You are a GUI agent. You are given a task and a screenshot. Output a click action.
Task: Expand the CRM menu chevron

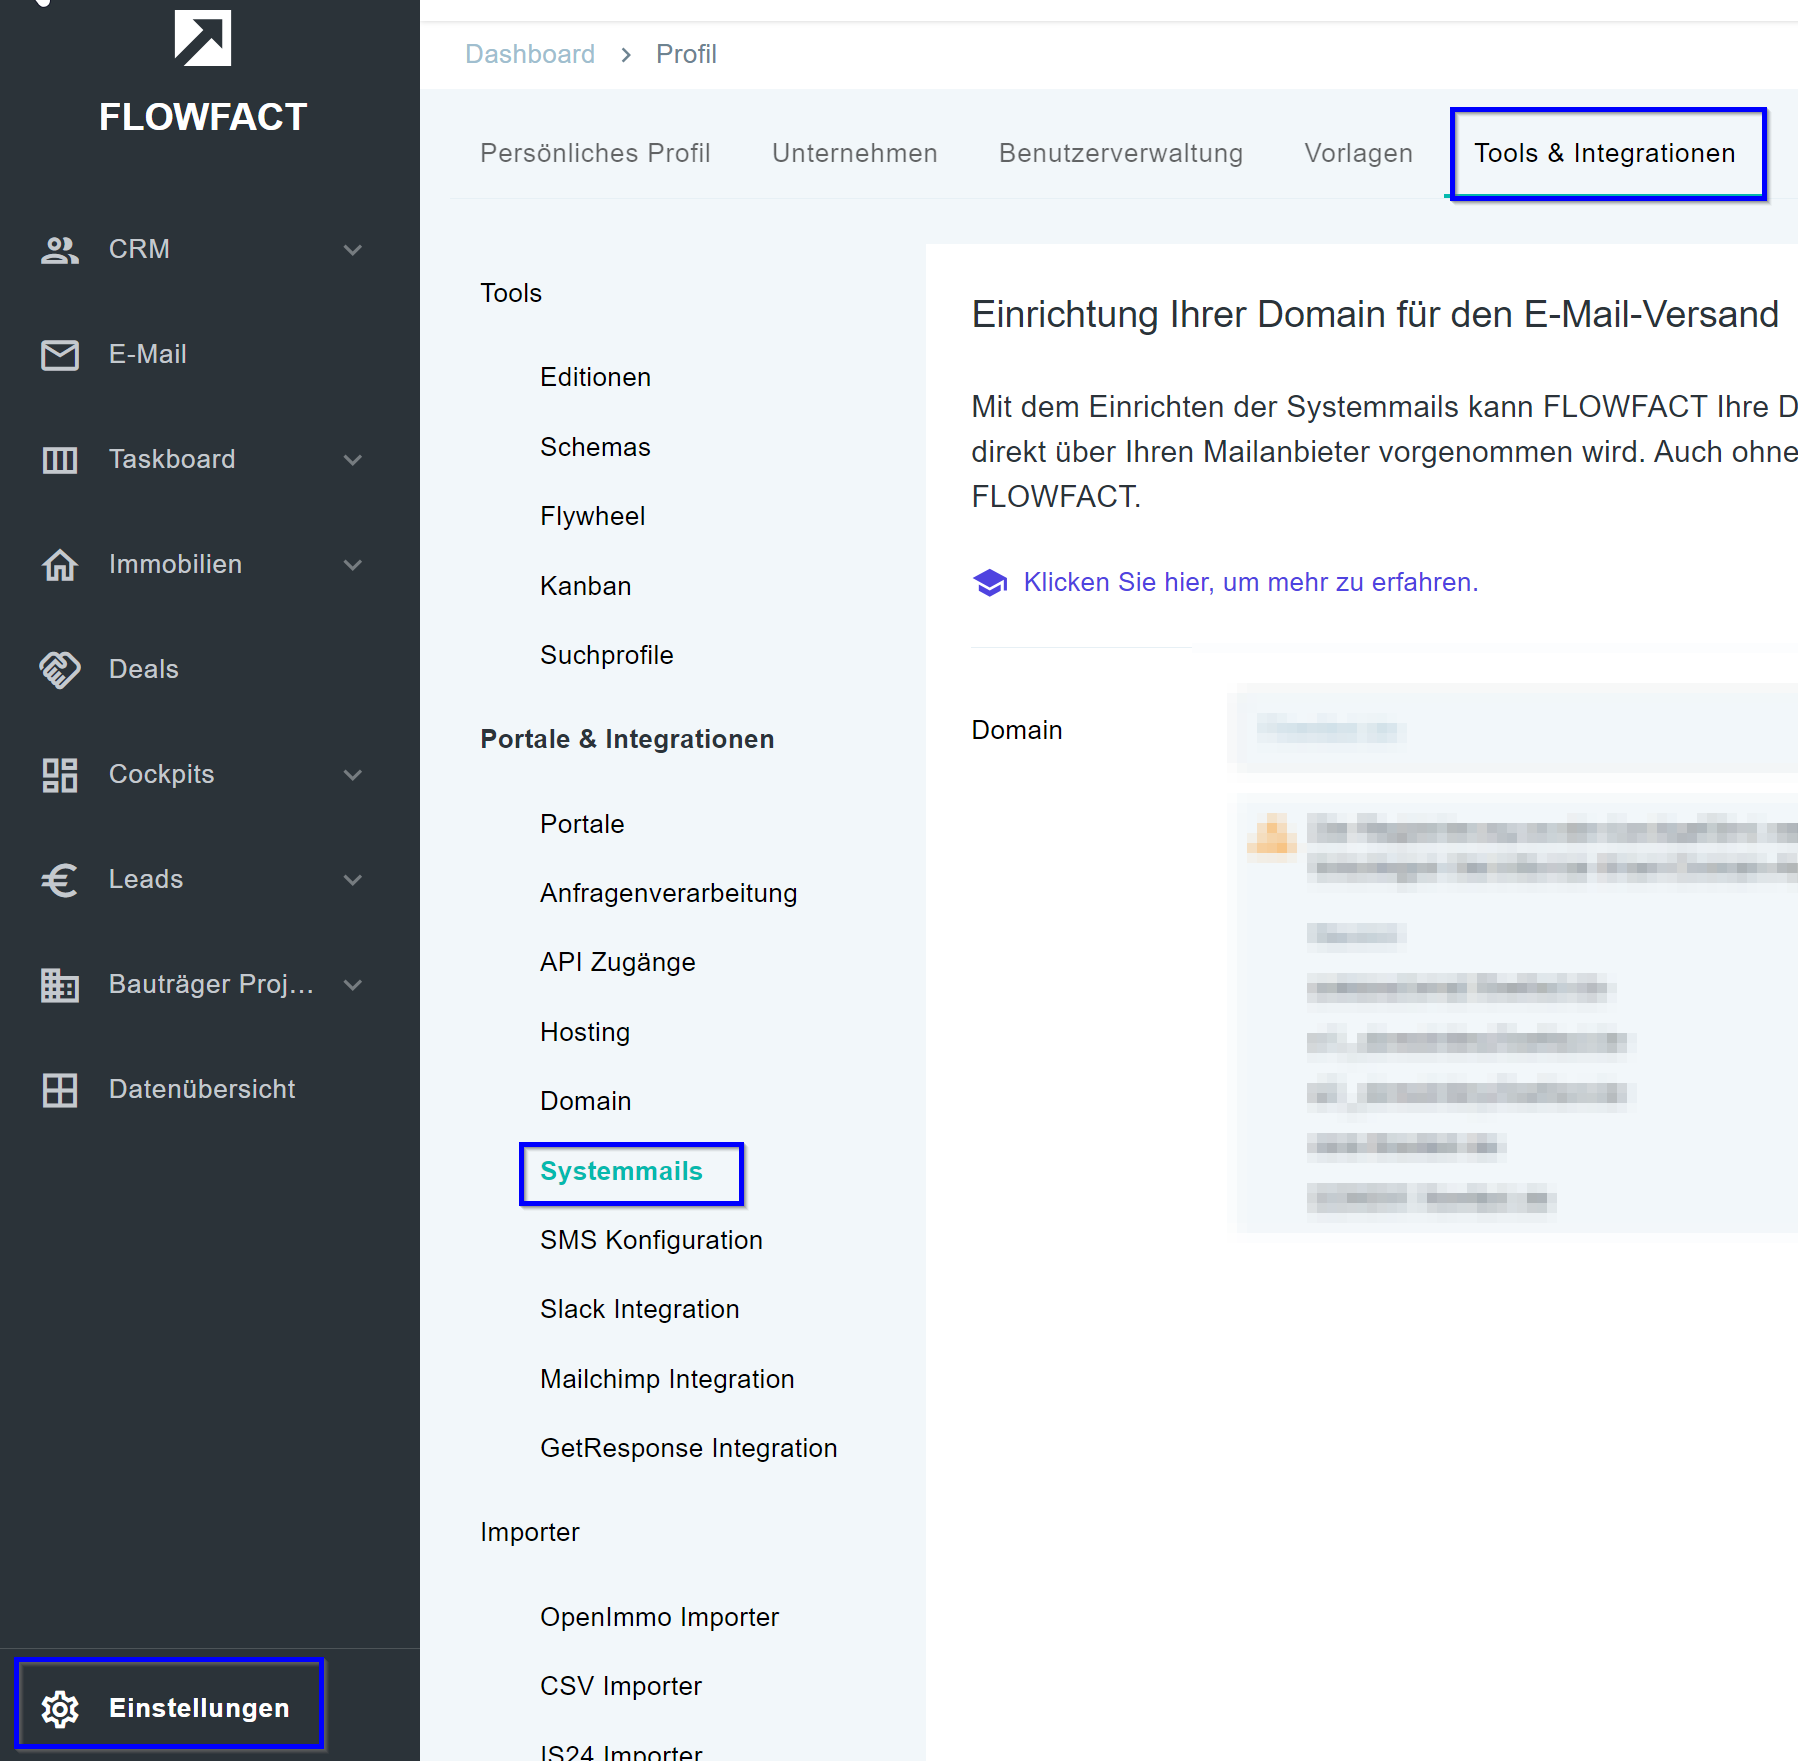coord(353,250)
